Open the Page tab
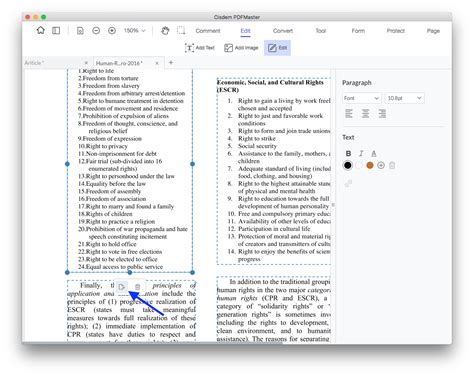 point(433,31)
